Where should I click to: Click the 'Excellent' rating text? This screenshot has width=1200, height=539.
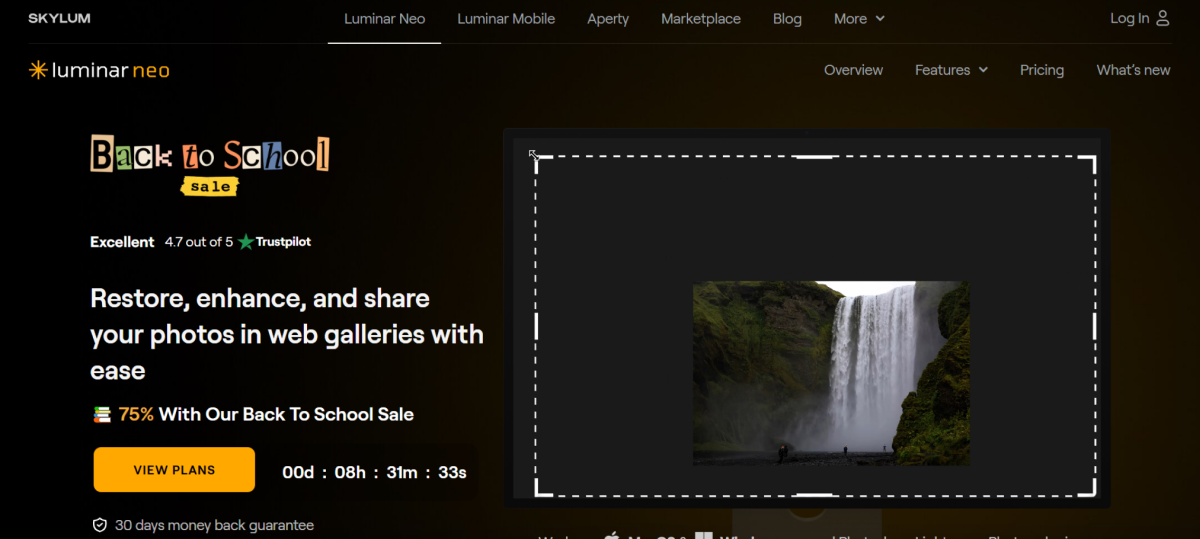point(122,242)
